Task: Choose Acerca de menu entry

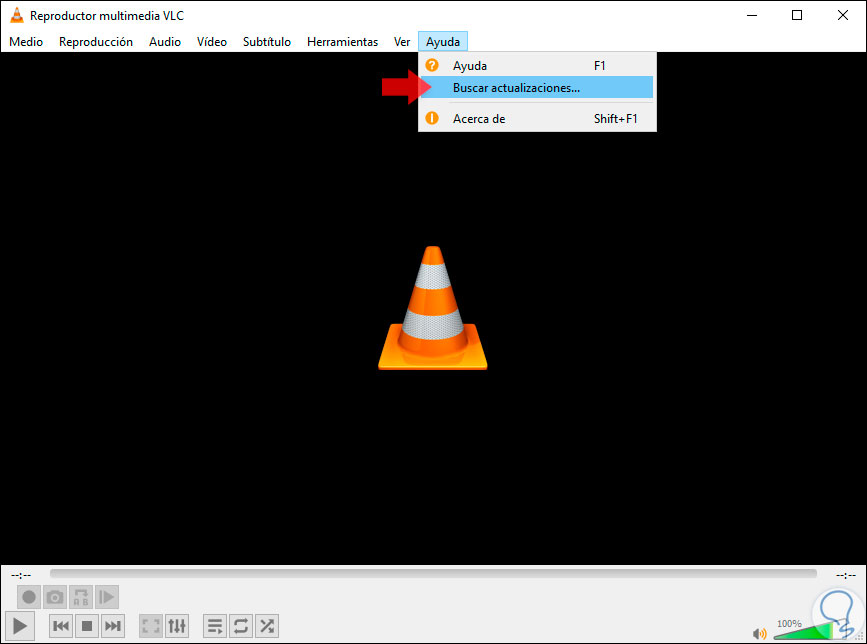Action: coord(537,119)
